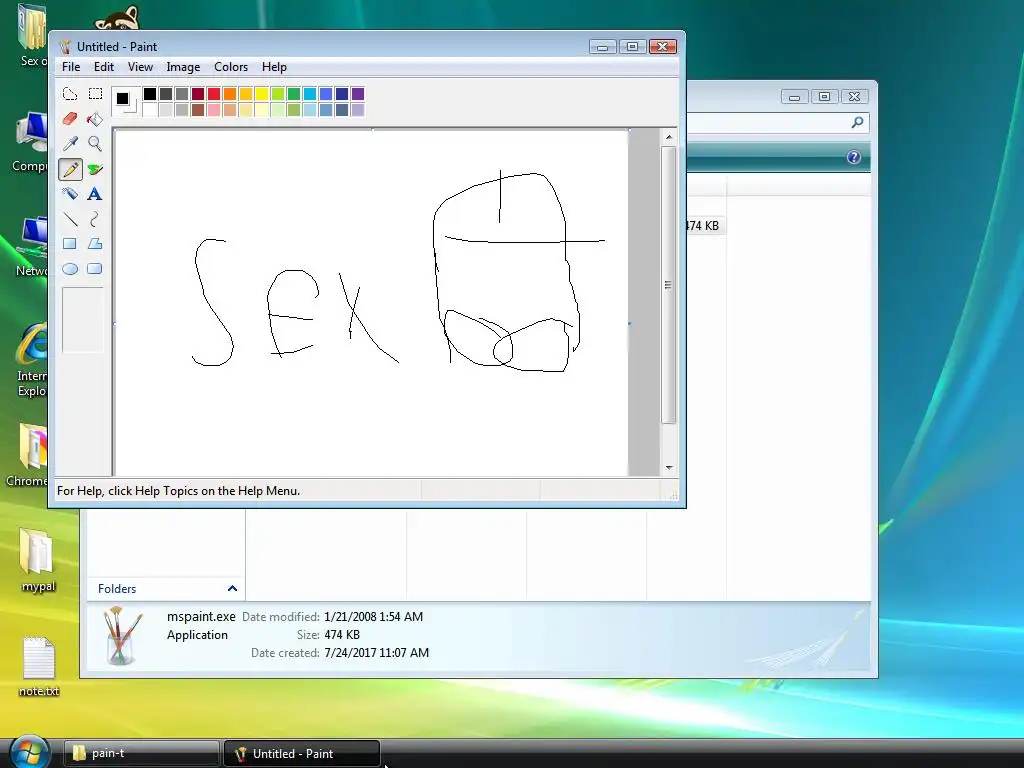Image resolution: width=1024 pixels, height=768 pixels.
Task: Maximize the Paint window
Action: coord(632,46)
